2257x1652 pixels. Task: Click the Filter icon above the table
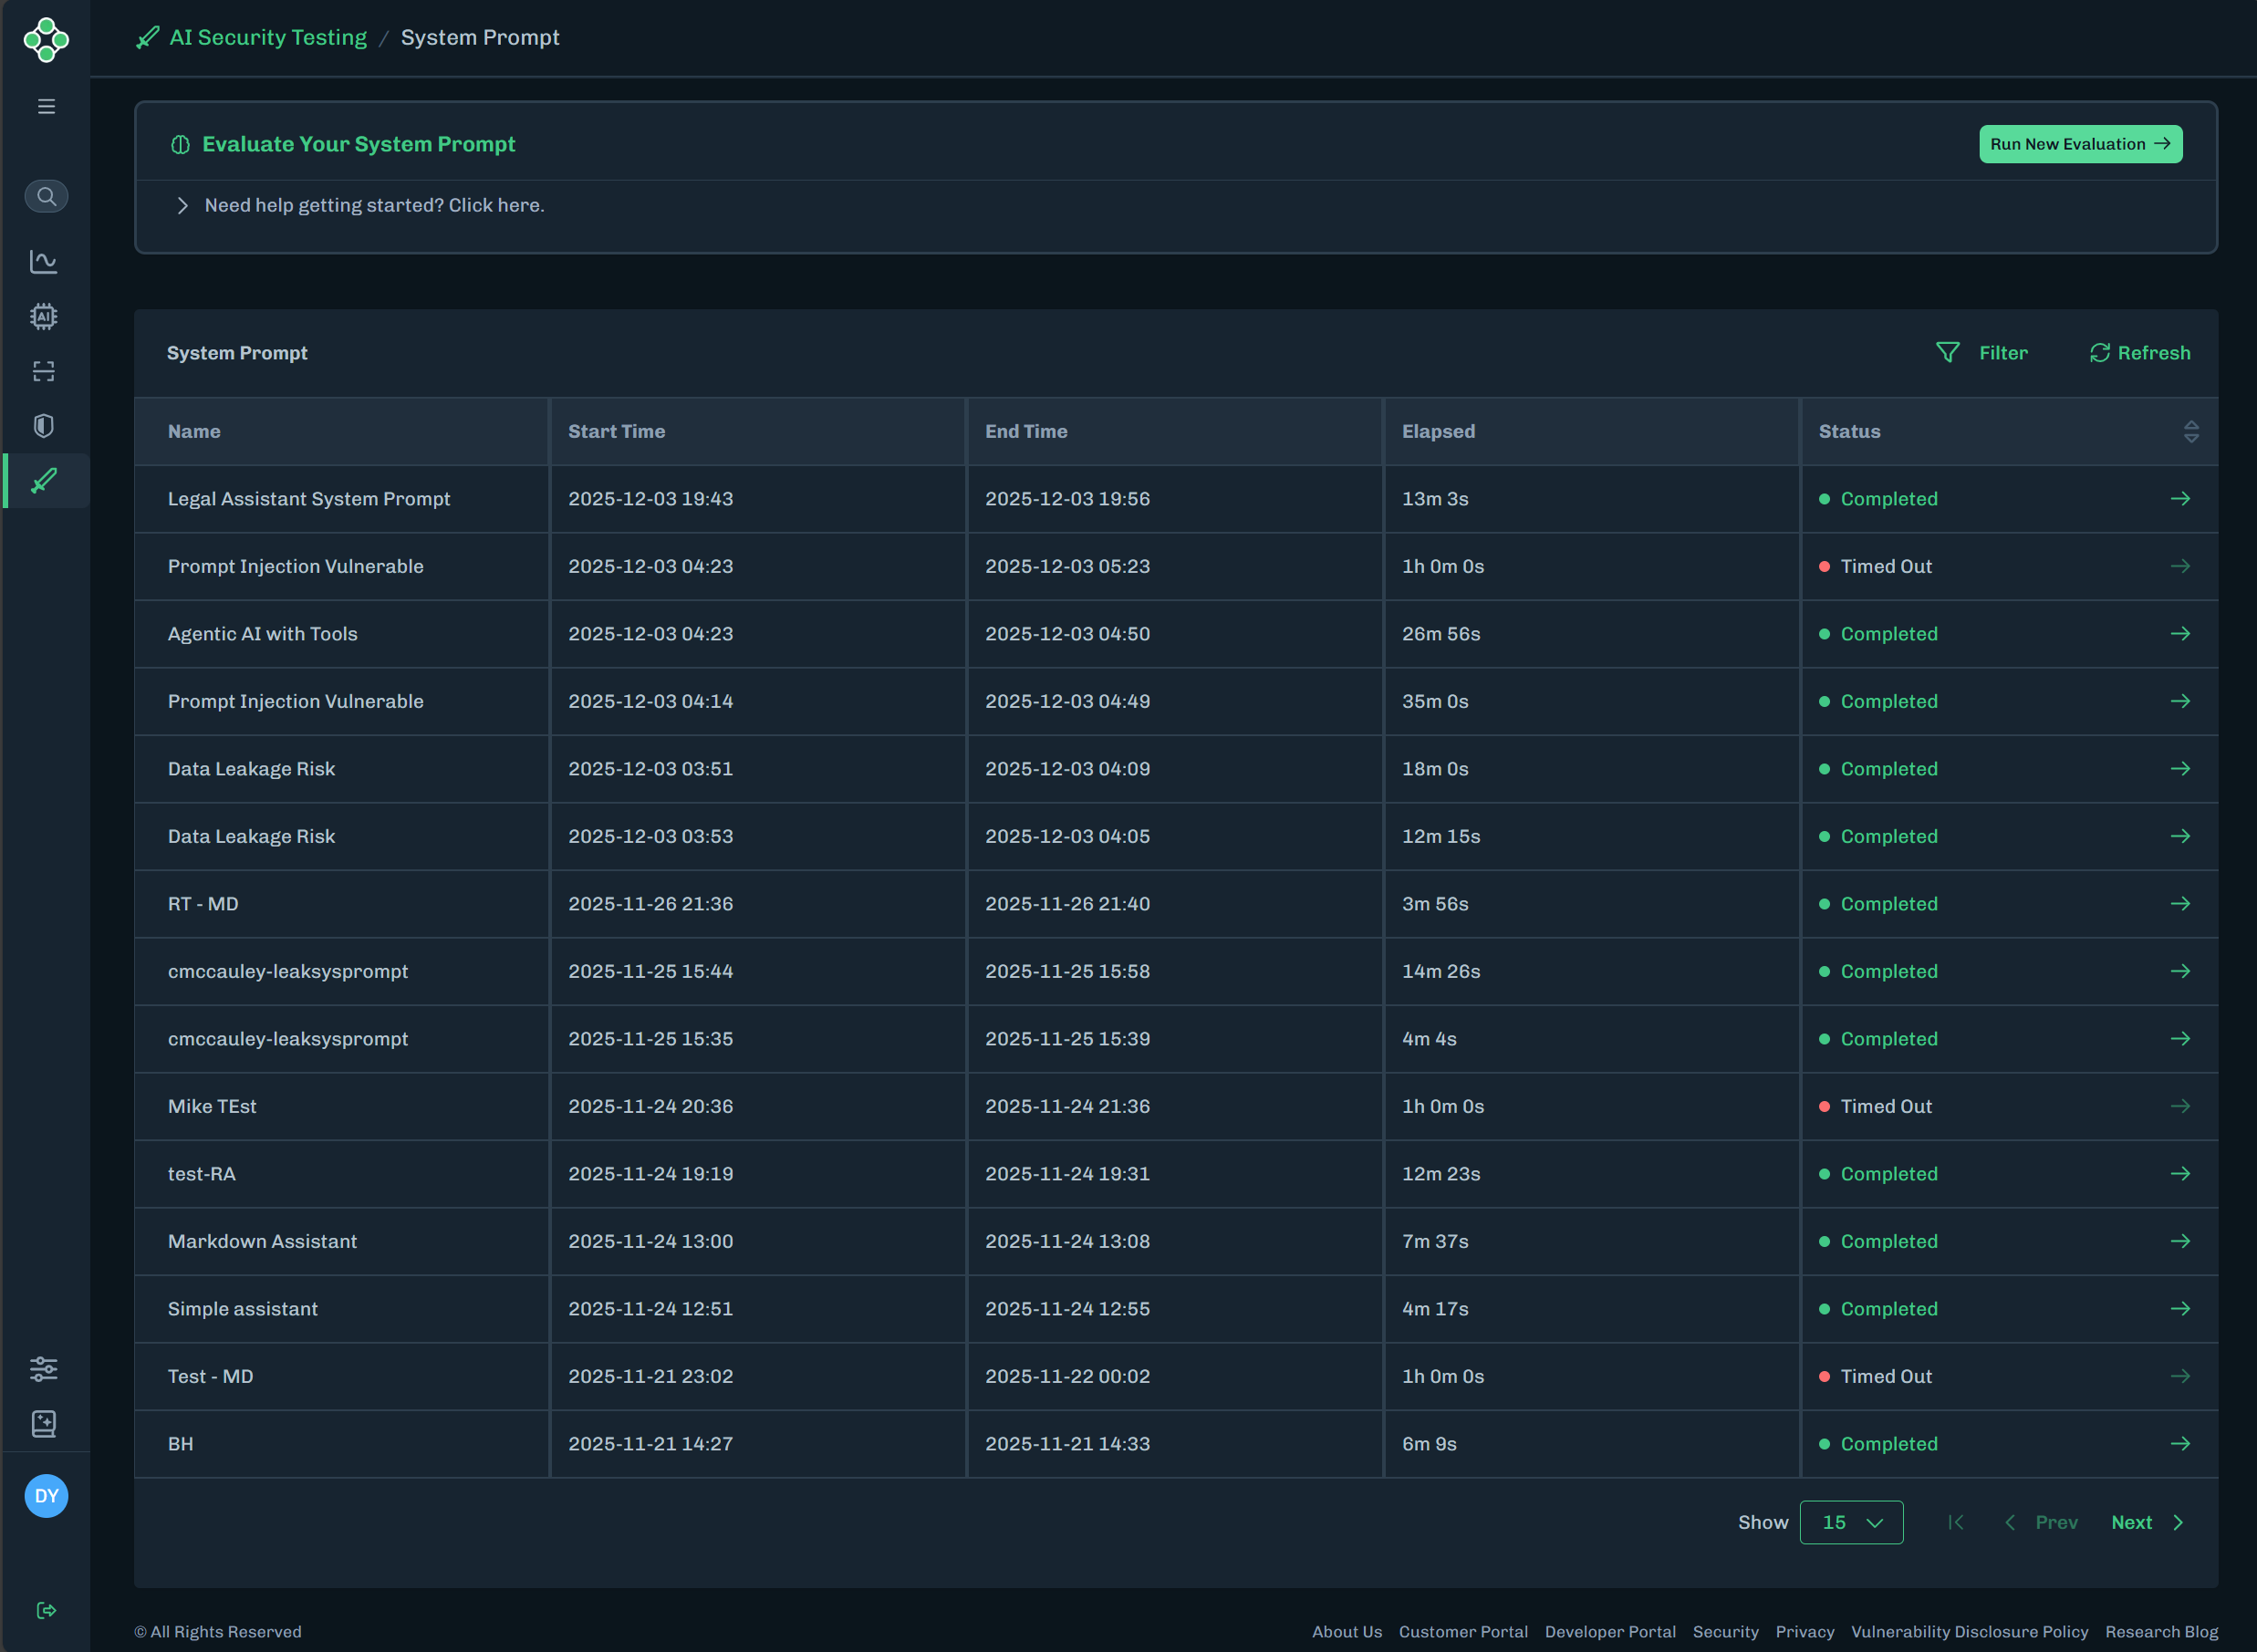pos(1948,352)
